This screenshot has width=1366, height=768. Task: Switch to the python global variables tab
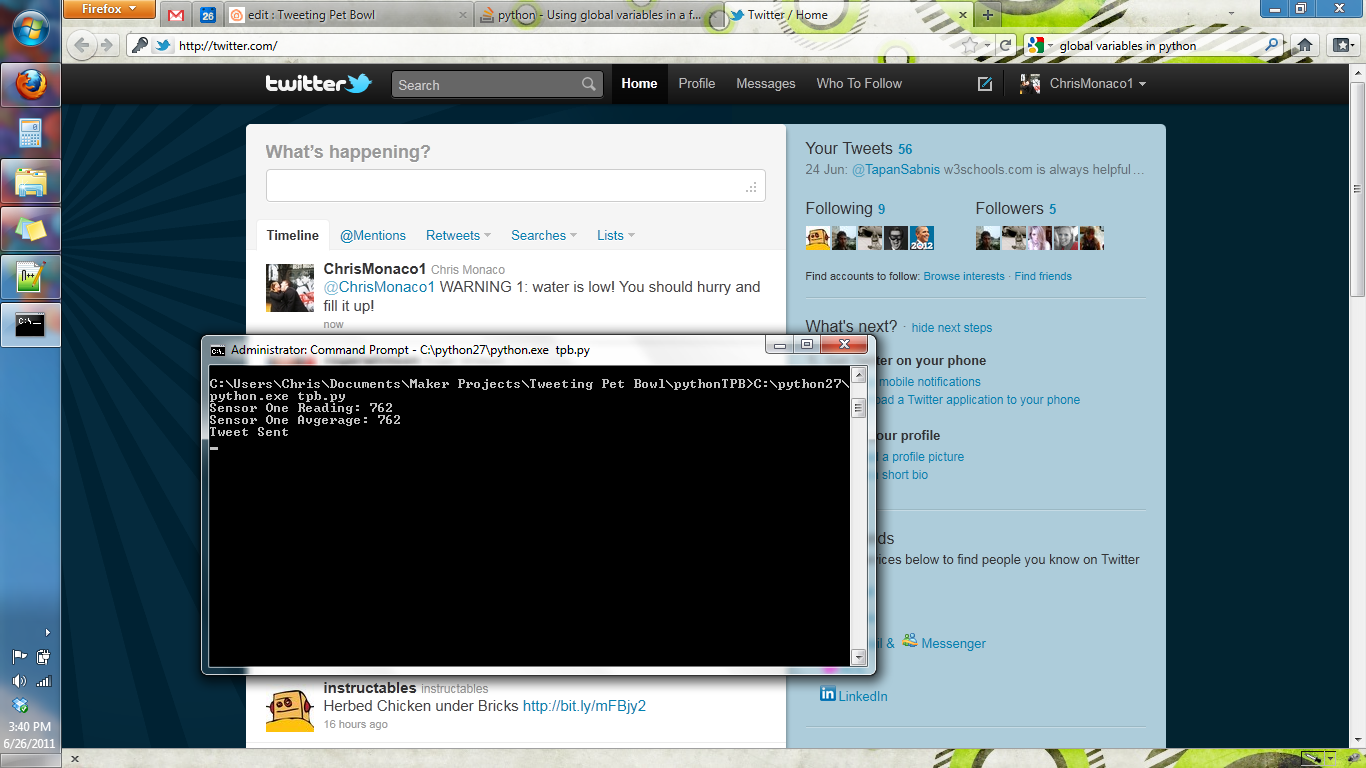click(x=599, y=15)
